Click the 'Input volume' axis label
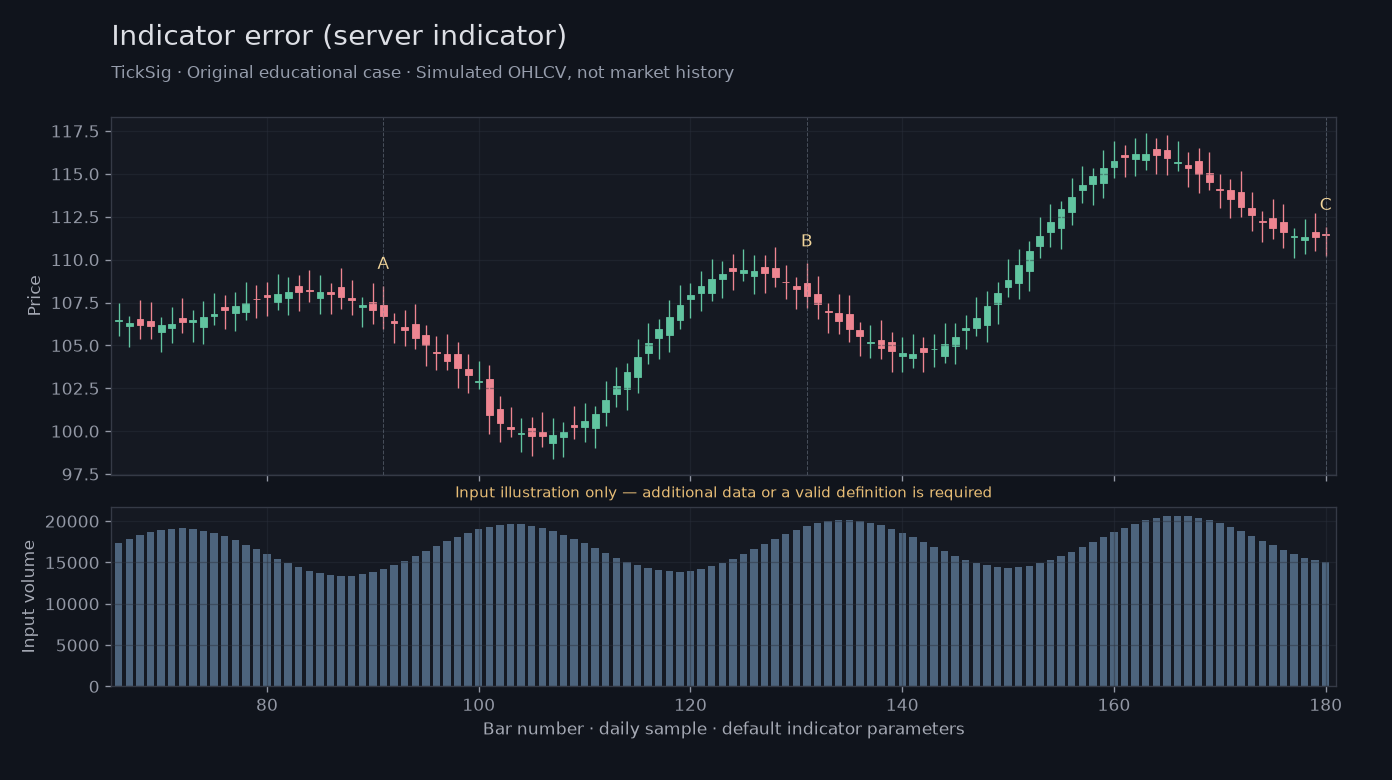Viewport: 1392px width, 780px height. pyautogui.click(x=29, y=597)
